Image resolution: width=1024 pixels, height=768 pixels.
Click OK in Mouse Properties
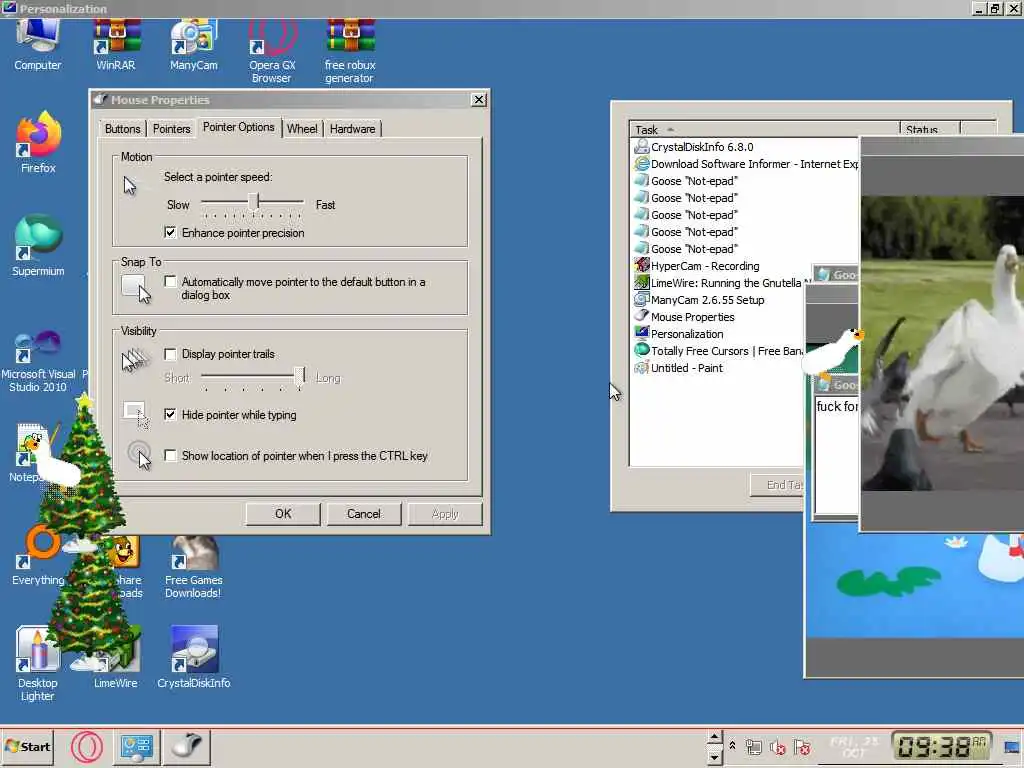click(283, 514)
